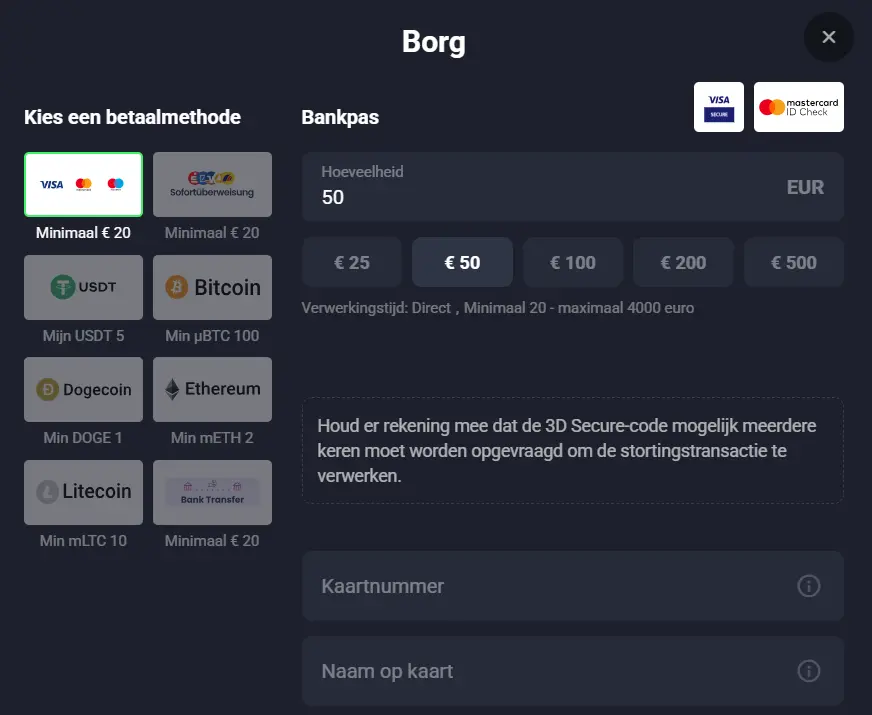Select the € 500 deposit amount
Viewport: 872px width, 715px height.
click(793, 262)
